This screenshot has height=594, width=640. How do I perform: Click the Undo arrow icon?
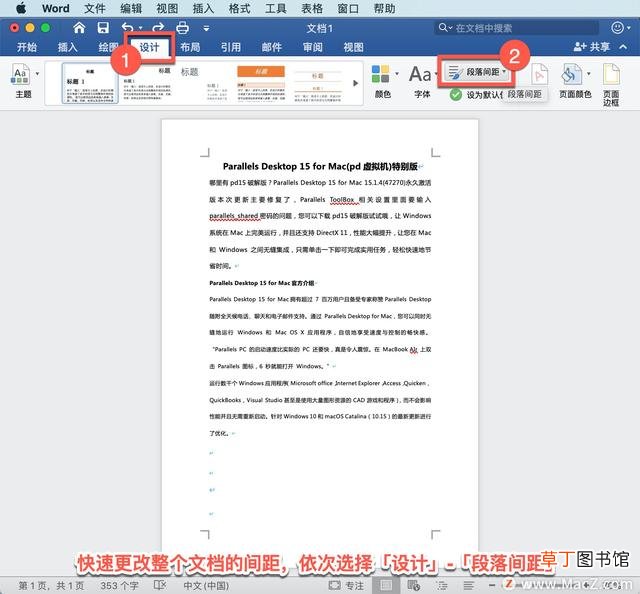[128, 28]
